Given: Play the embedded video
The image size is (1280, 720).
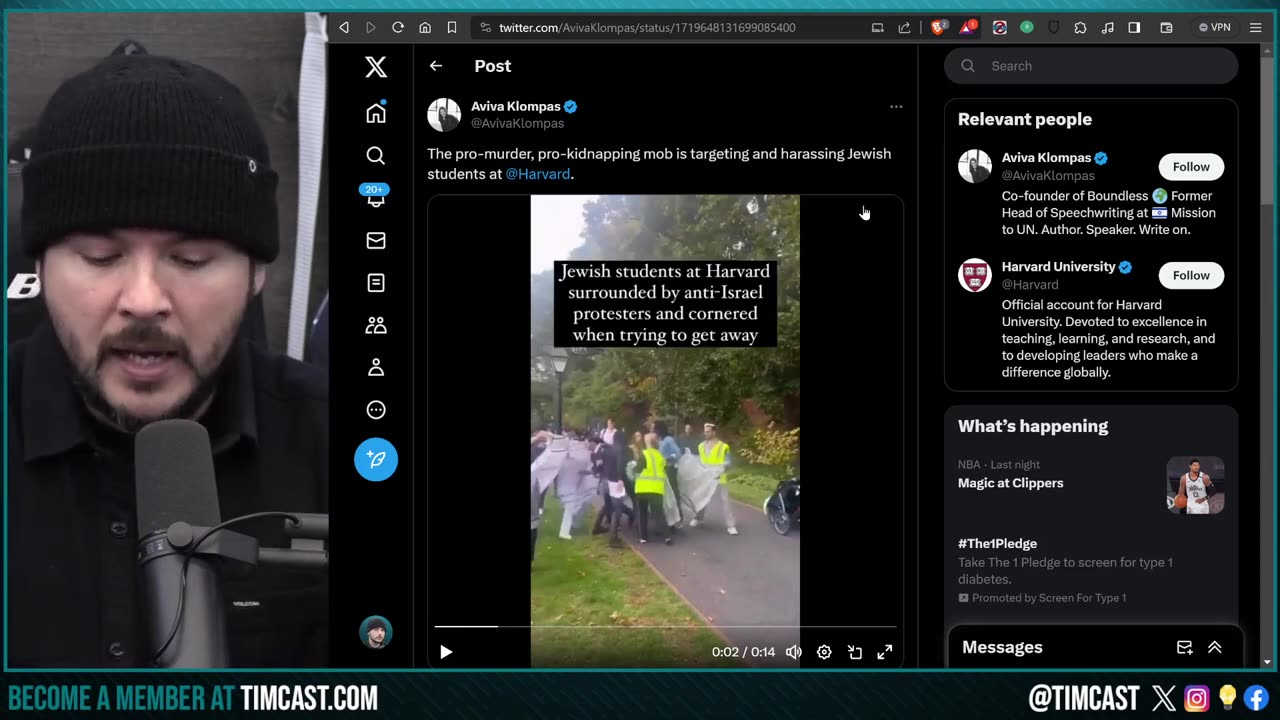Looking at the screenshot, I should point(446,652).
